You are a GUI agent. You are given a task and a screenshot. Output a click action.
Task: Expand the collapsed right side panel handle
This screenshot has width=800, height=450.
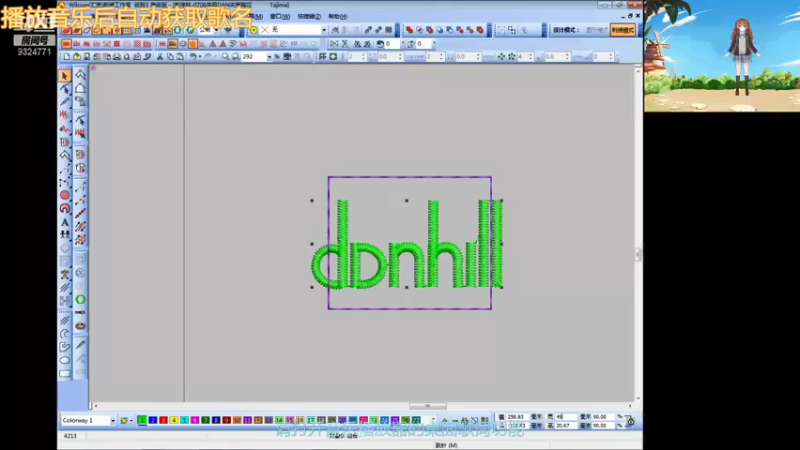[638, 254]
